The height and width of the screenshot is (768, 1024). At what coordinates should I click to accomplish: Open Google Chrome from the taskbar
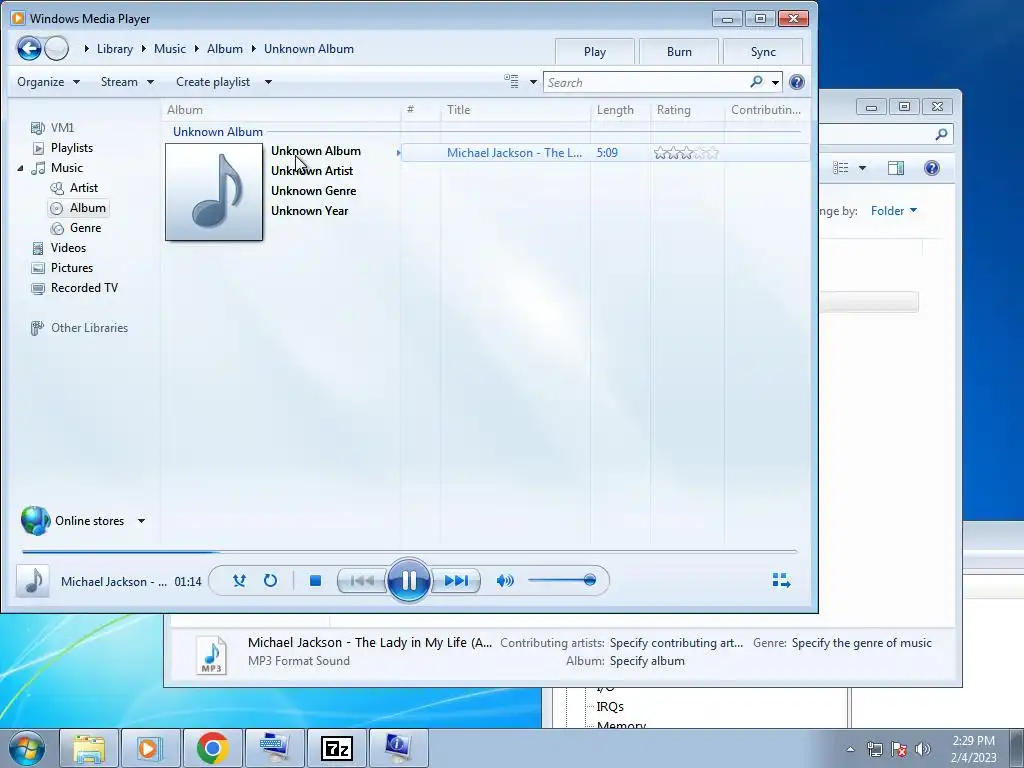pos(213,748)
